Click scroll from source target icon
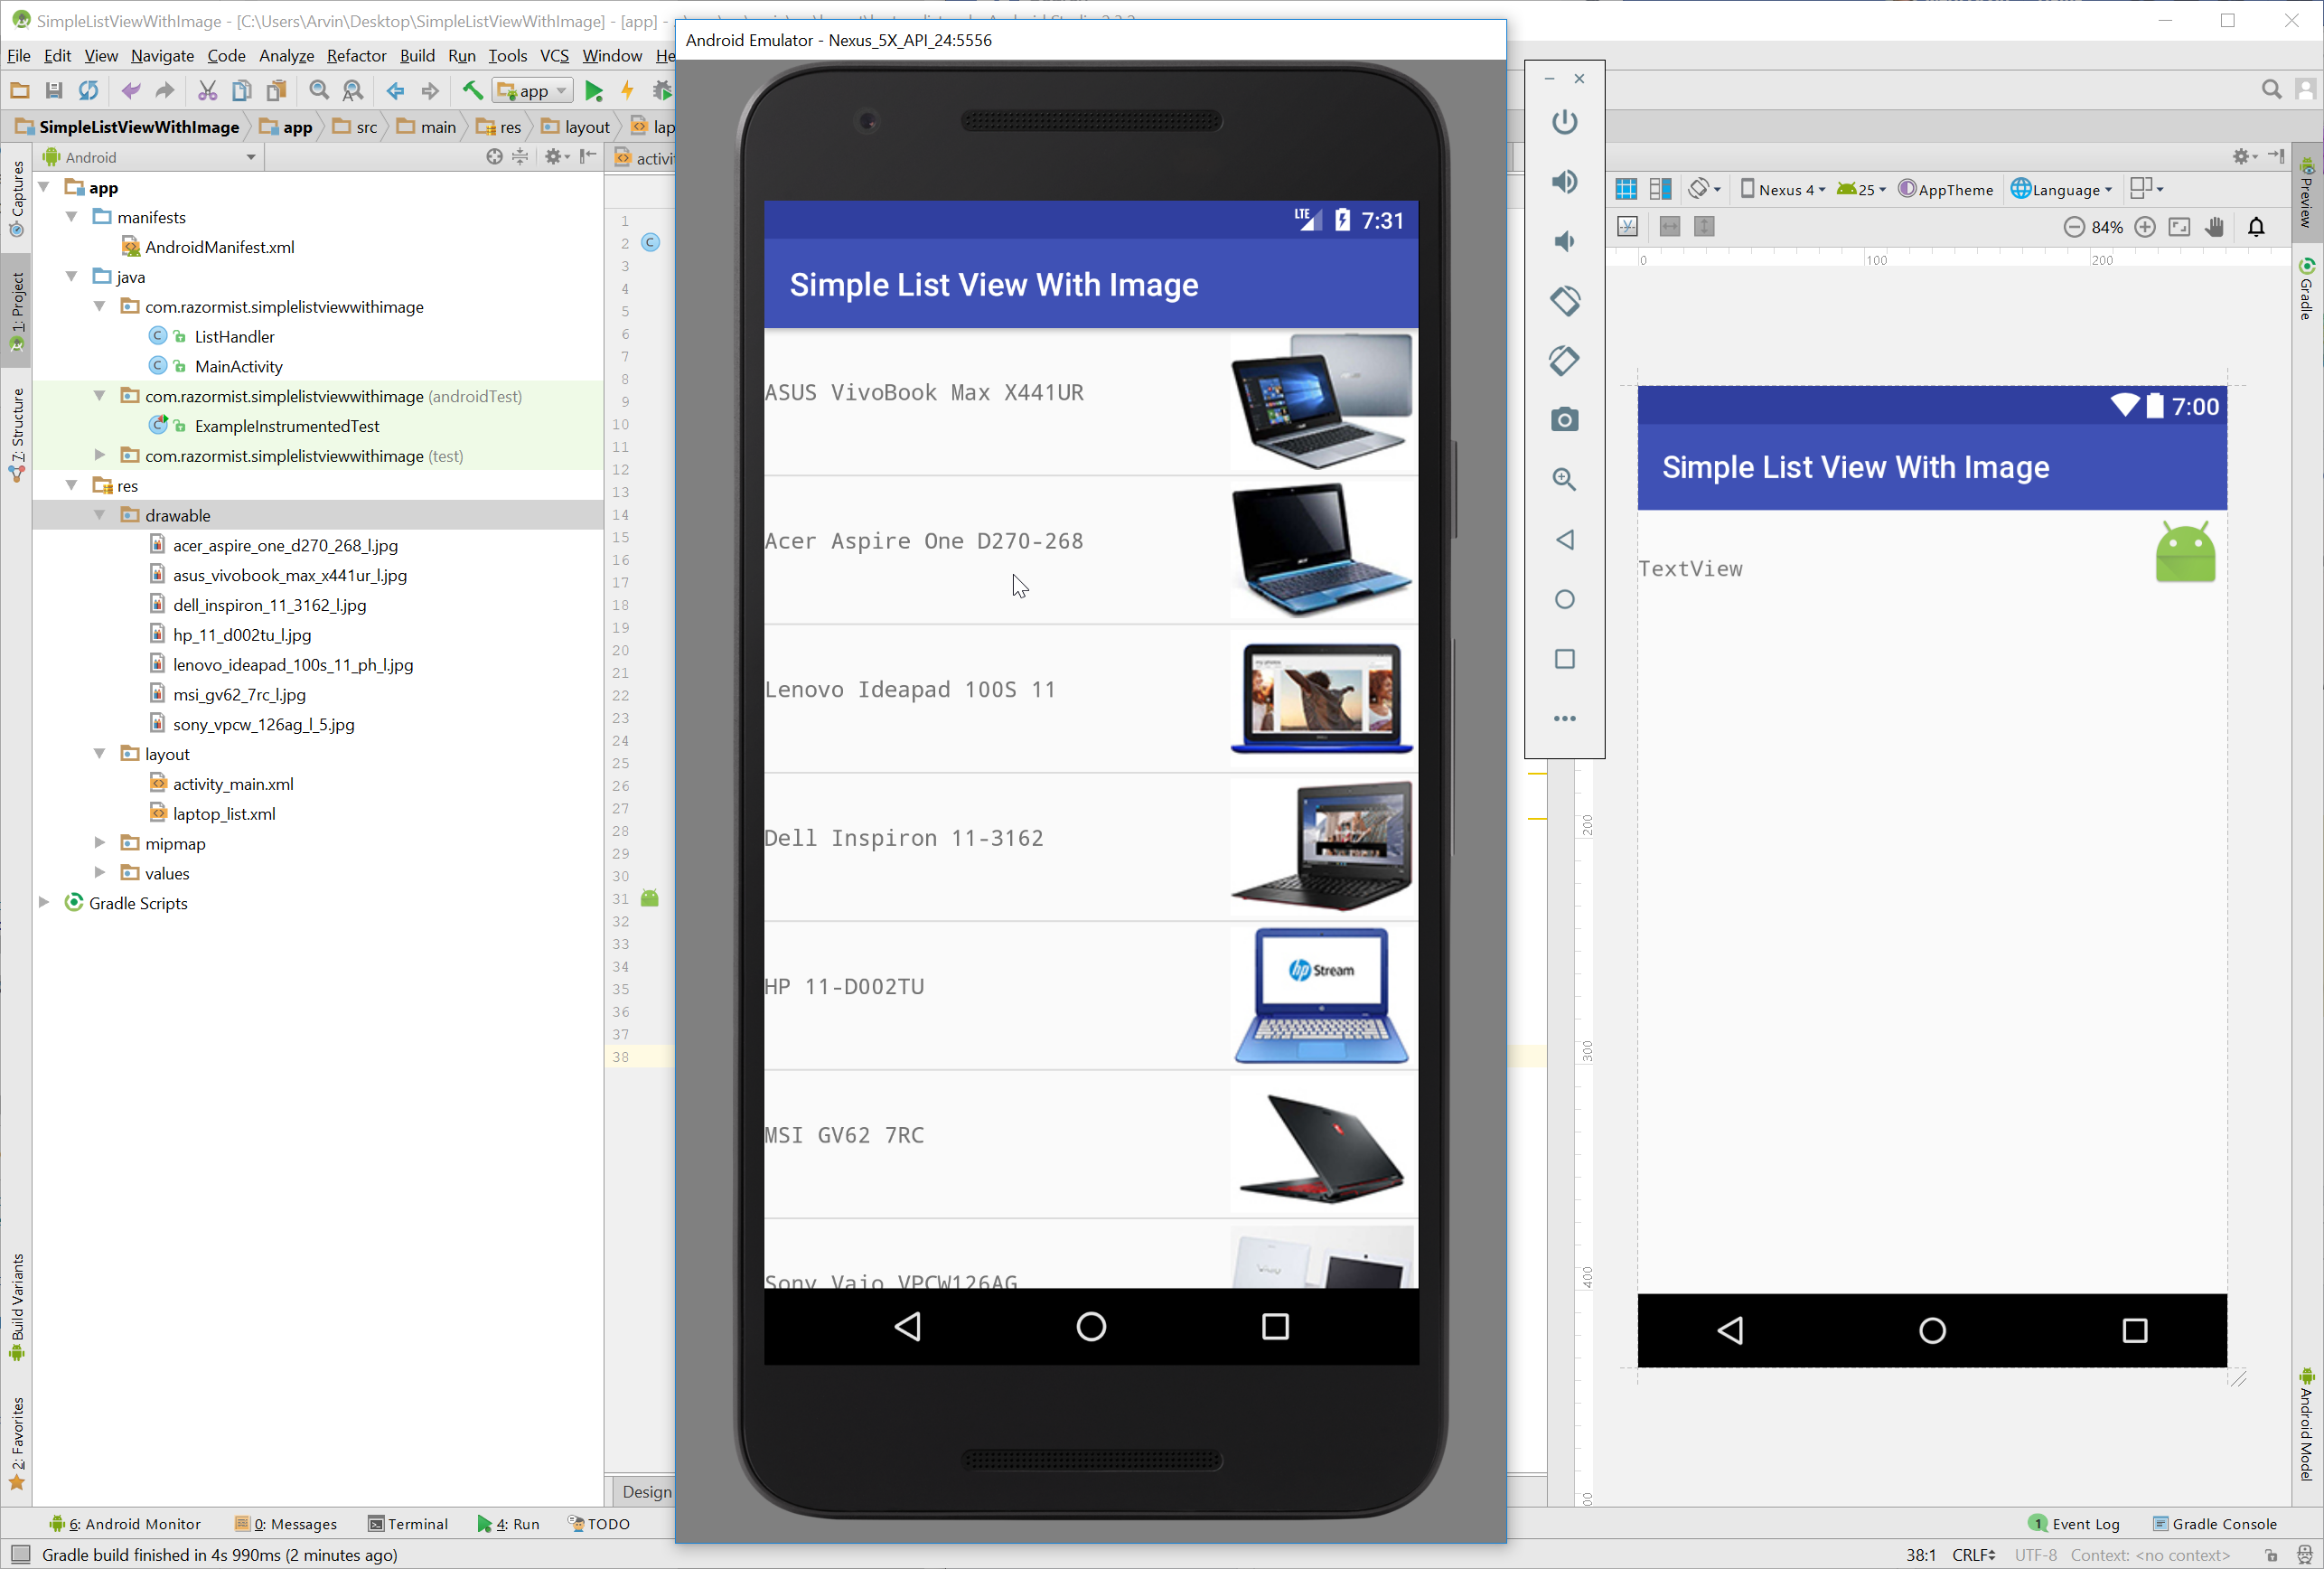Screen dimensions: 2324x1569 [494, 157]
